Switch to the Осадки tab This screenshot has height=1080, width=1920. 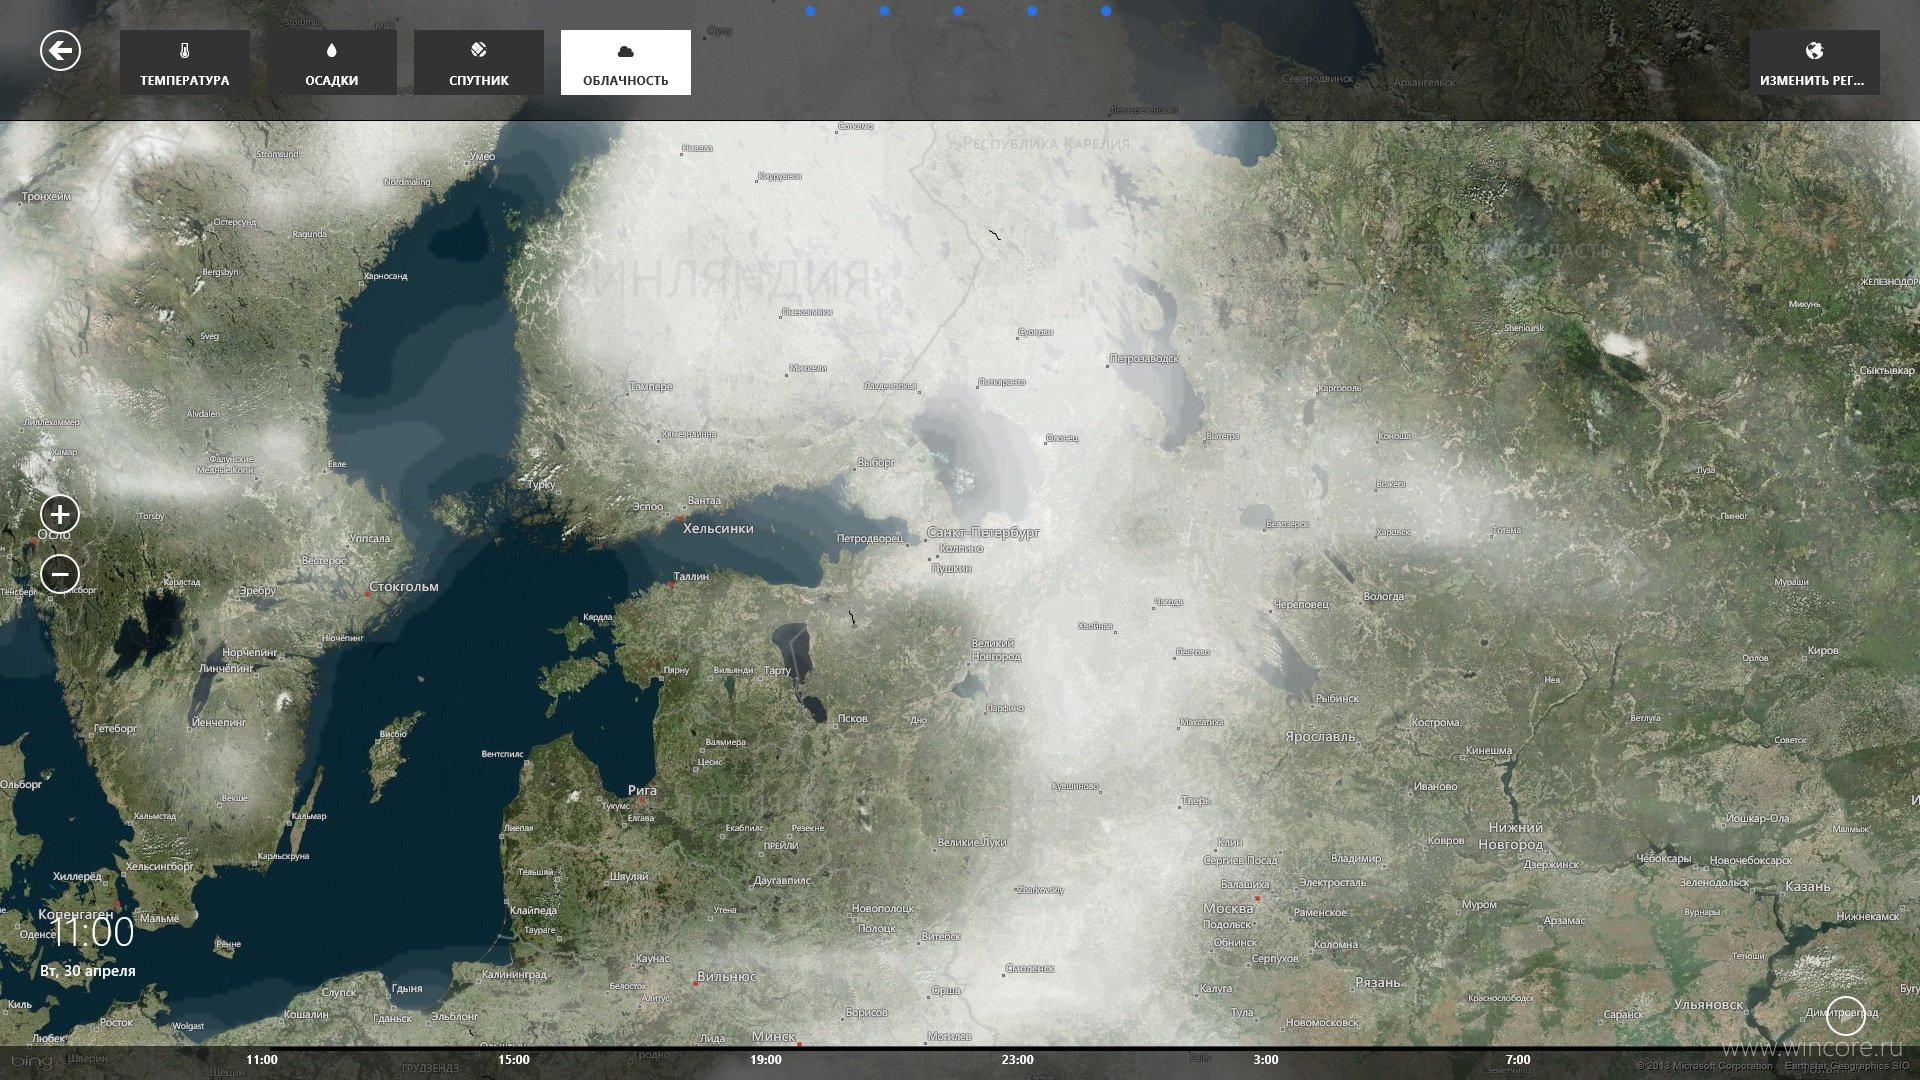[332, 62]
